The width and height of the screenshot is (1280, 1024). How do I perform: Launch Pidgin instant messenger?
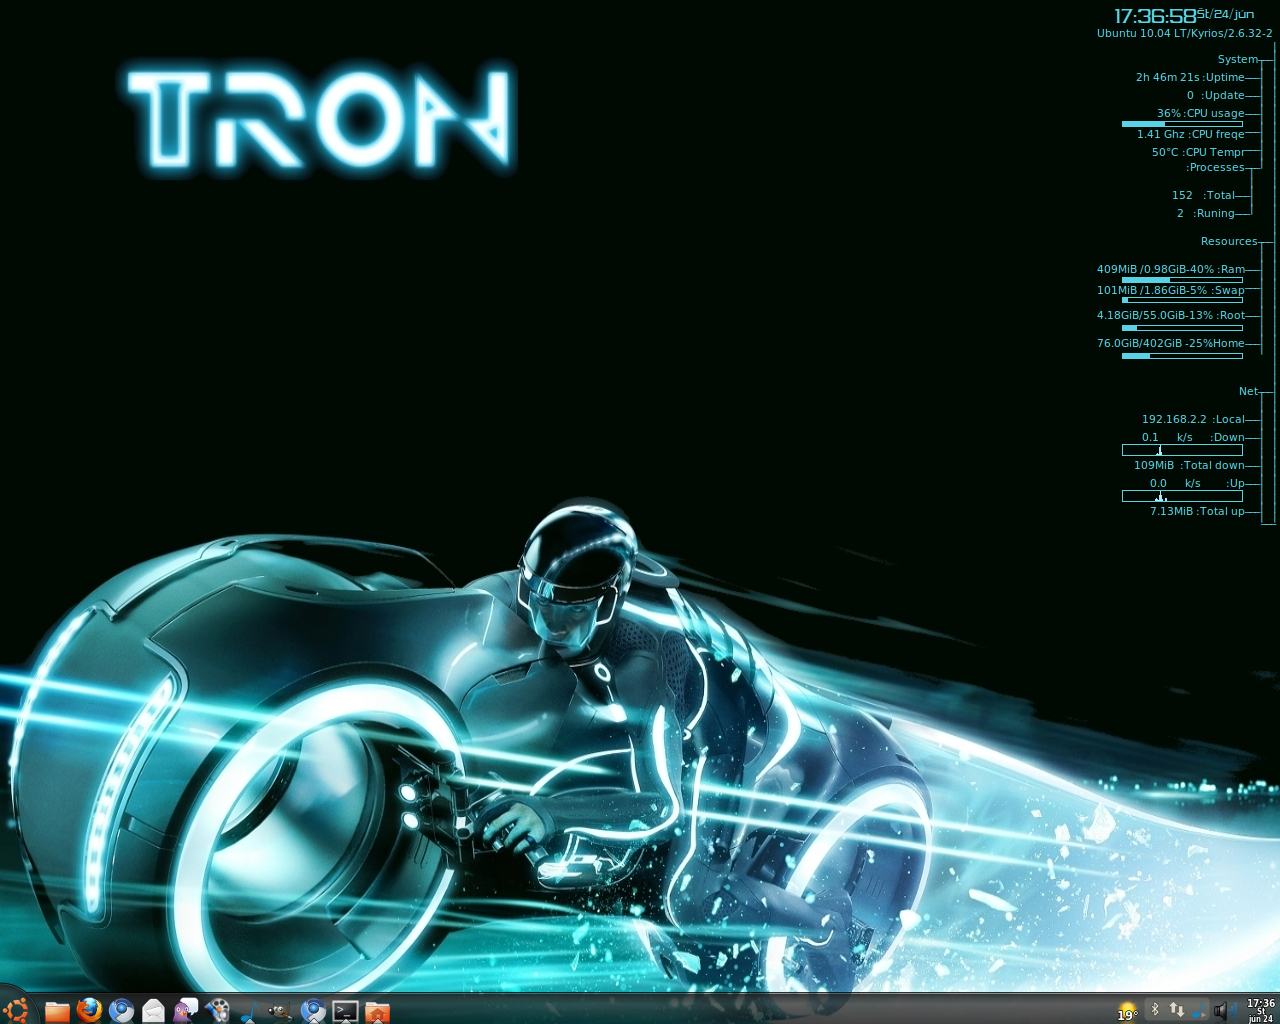coord(185,1011)
